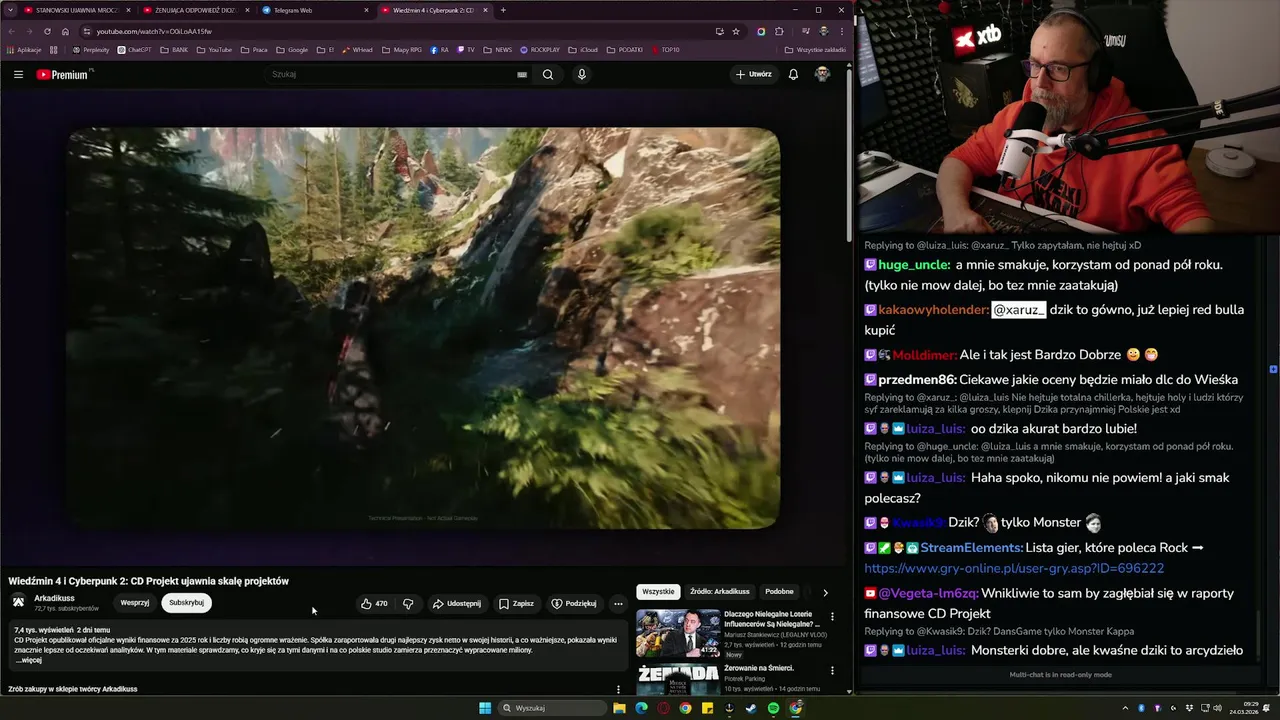The width and height of the screenshot is (1280, 720).
Task: Open the YouTube guide hamburger menu
Action: tap(18, 74)
